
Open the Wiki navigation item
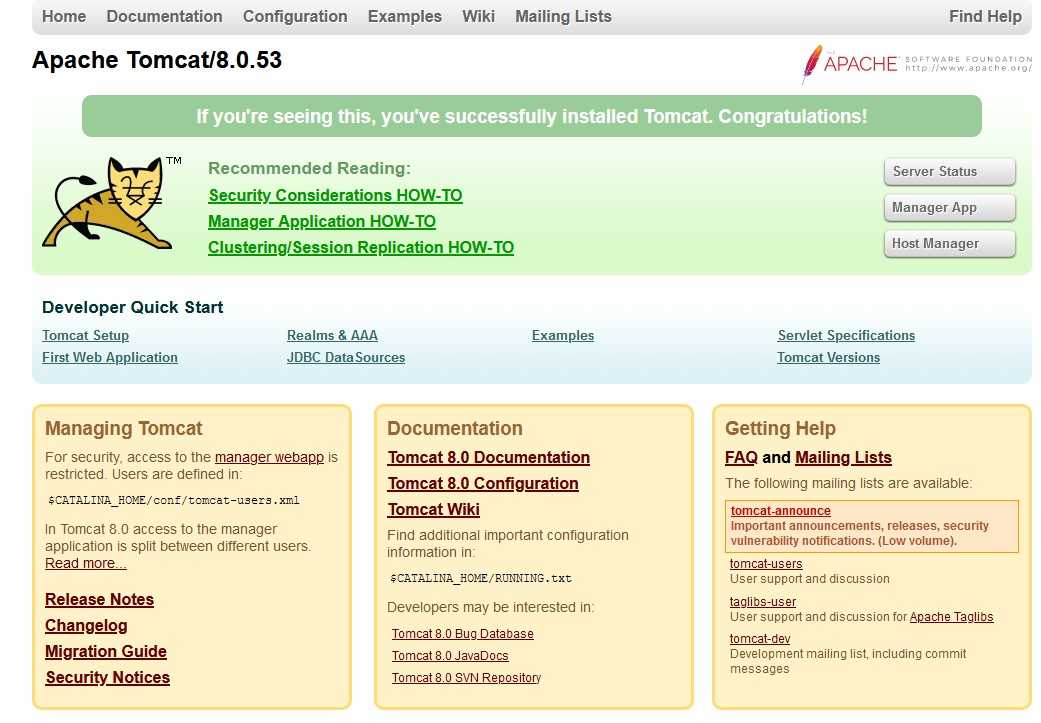(479, 16)
